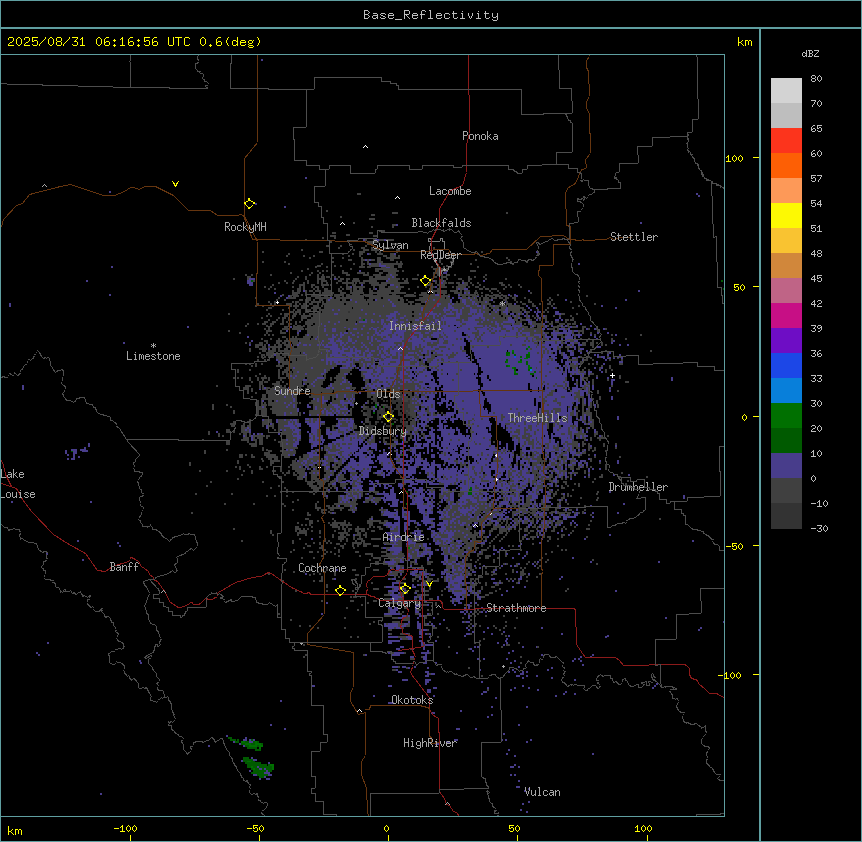The height and width of the screenshot is (842, 862).
Task: Click the Strathmore city label
Action: [x=516, y=608]
